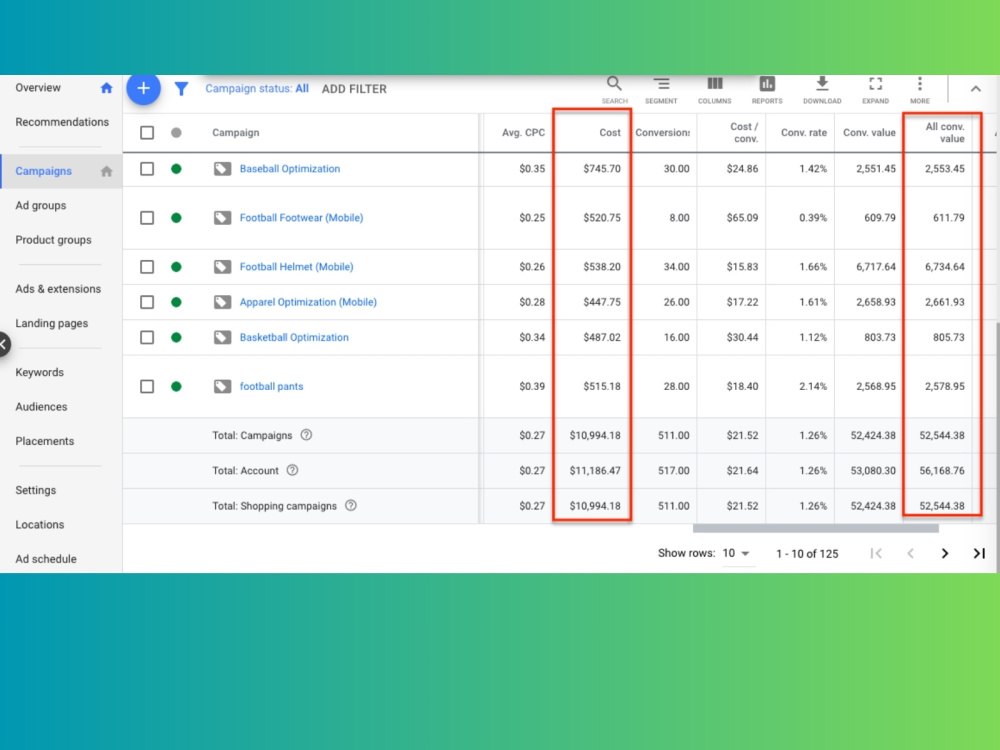Check the Baseball Optimization row checkbox
Image resolution: width=1000 pixels, height=750 pixels.
tap(147, 169)
